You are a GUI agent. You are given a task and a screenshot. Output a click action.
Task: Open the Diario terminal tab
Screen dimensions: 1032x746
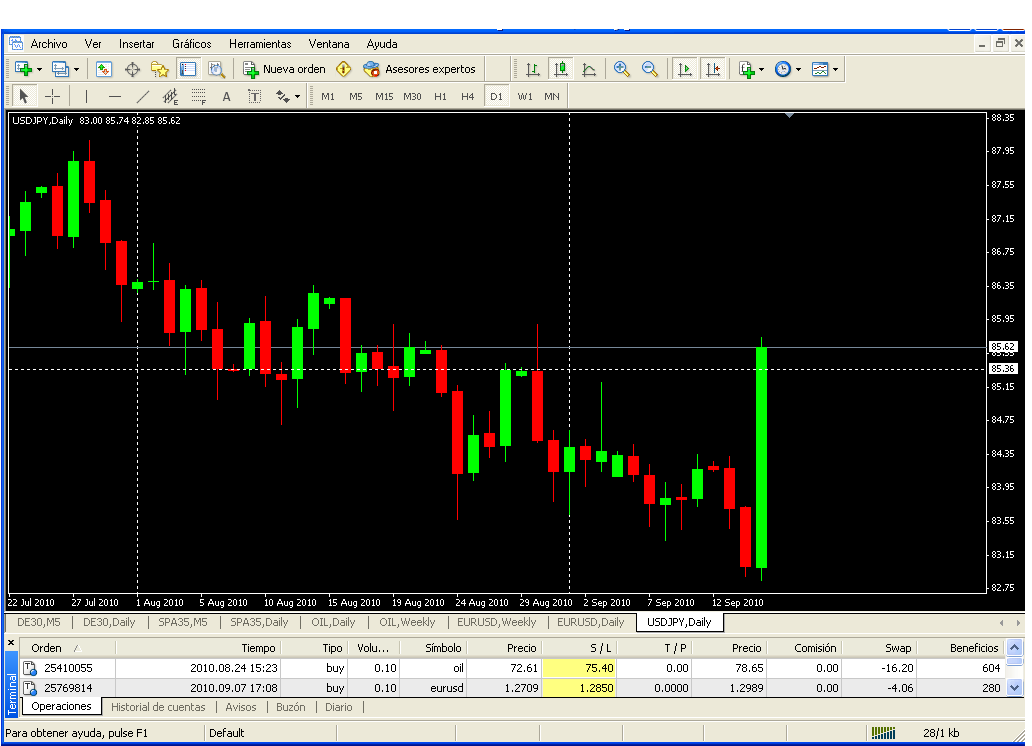(338, 707)
